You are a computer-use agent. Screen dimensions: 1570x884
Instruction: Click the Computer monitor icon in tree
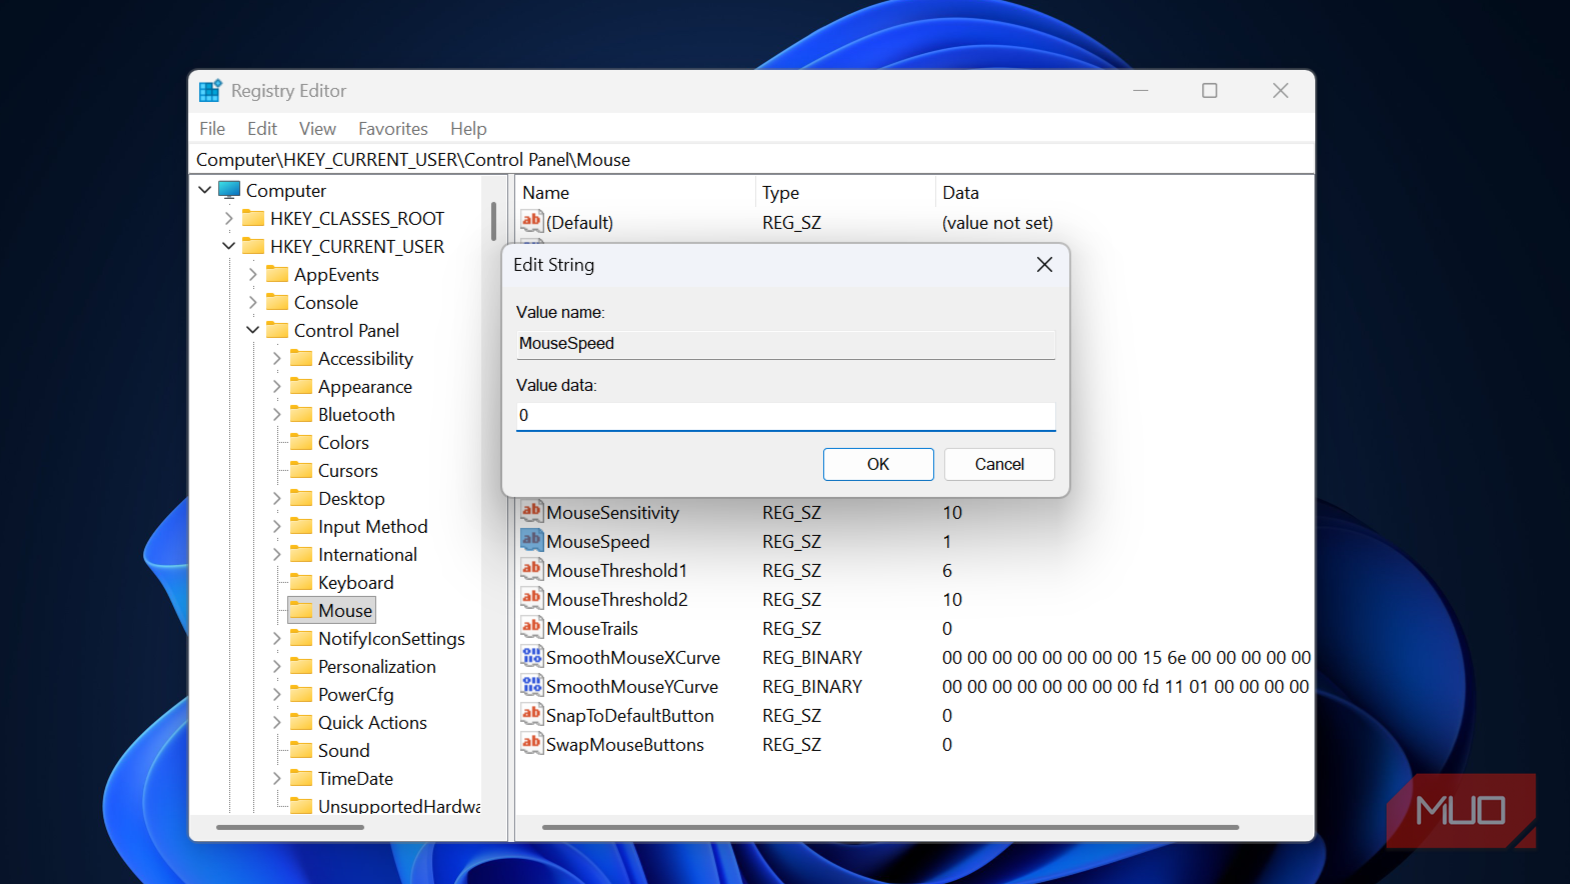[x=230, y=190]
